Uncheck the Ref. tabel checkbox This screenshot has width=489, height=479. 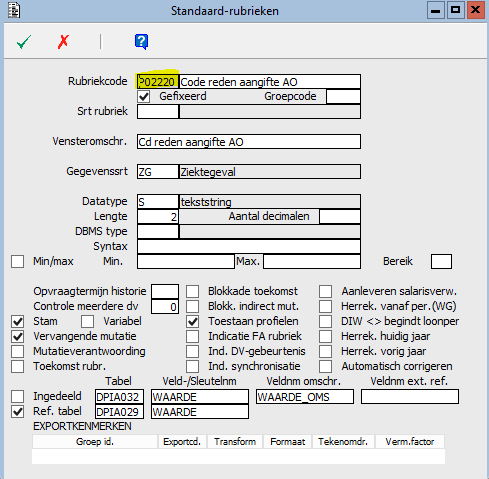(17, 412)
